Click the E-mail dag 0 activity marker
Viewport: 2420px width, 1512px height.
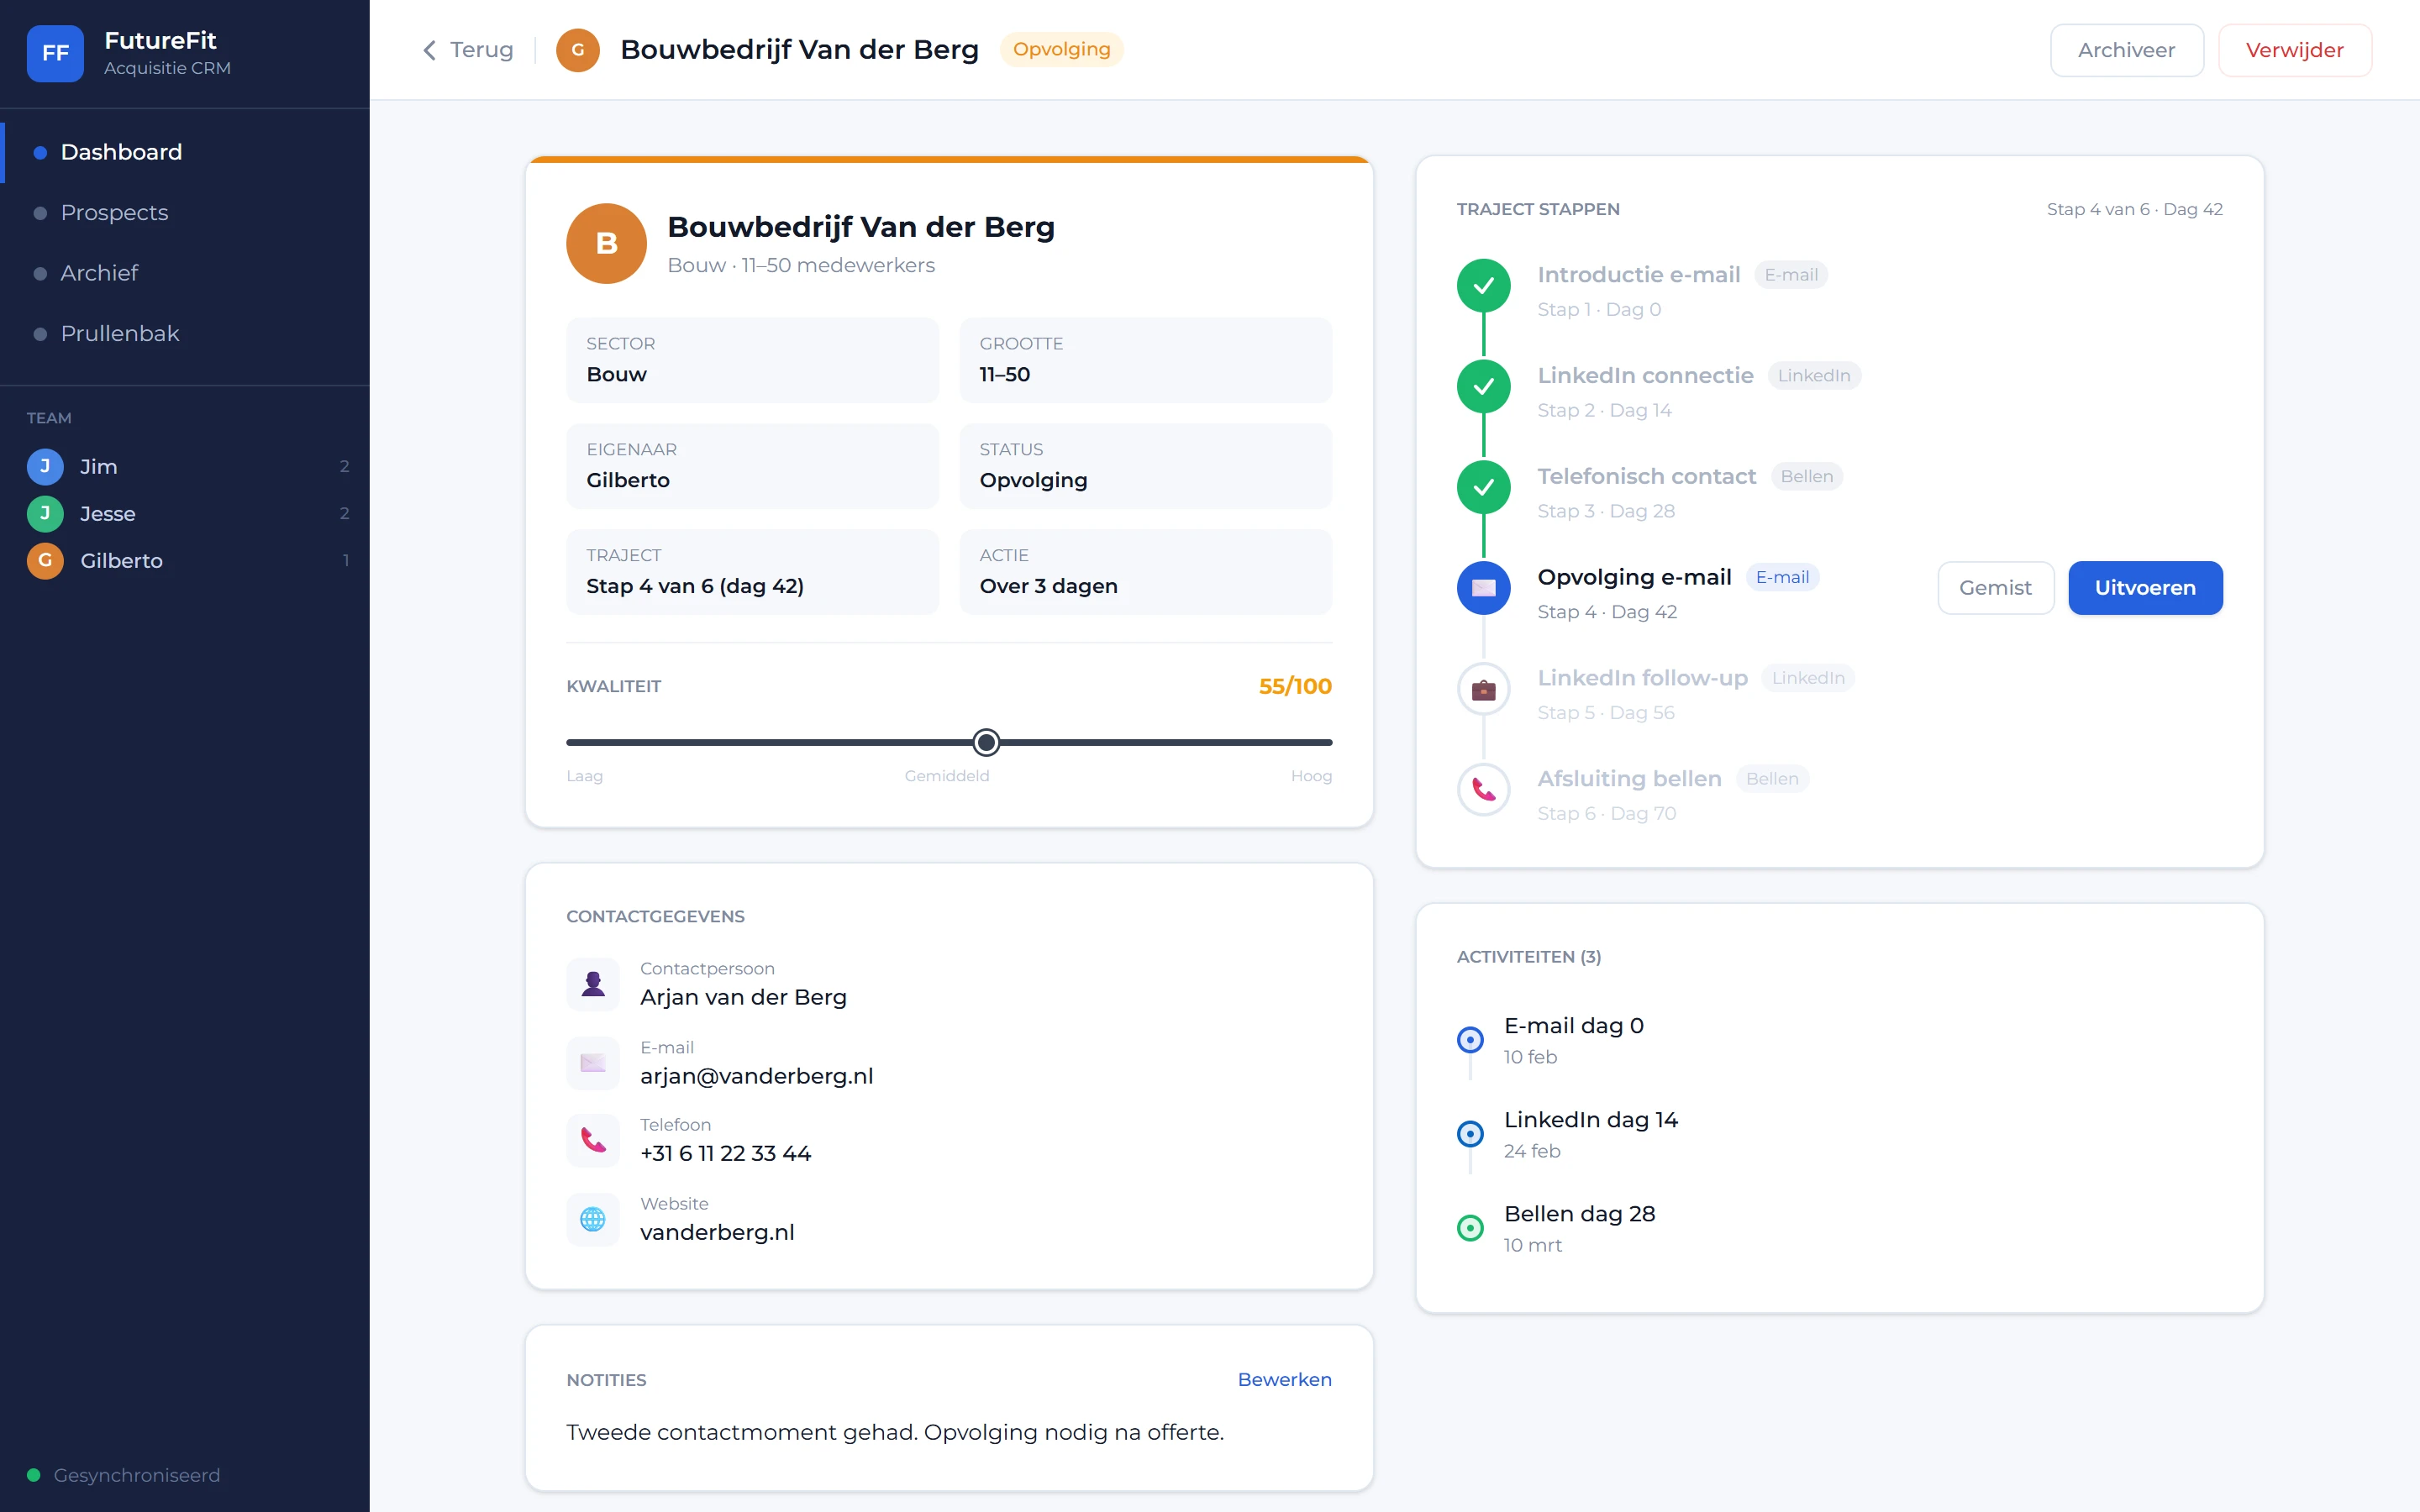click(x=1470, y=1040)
